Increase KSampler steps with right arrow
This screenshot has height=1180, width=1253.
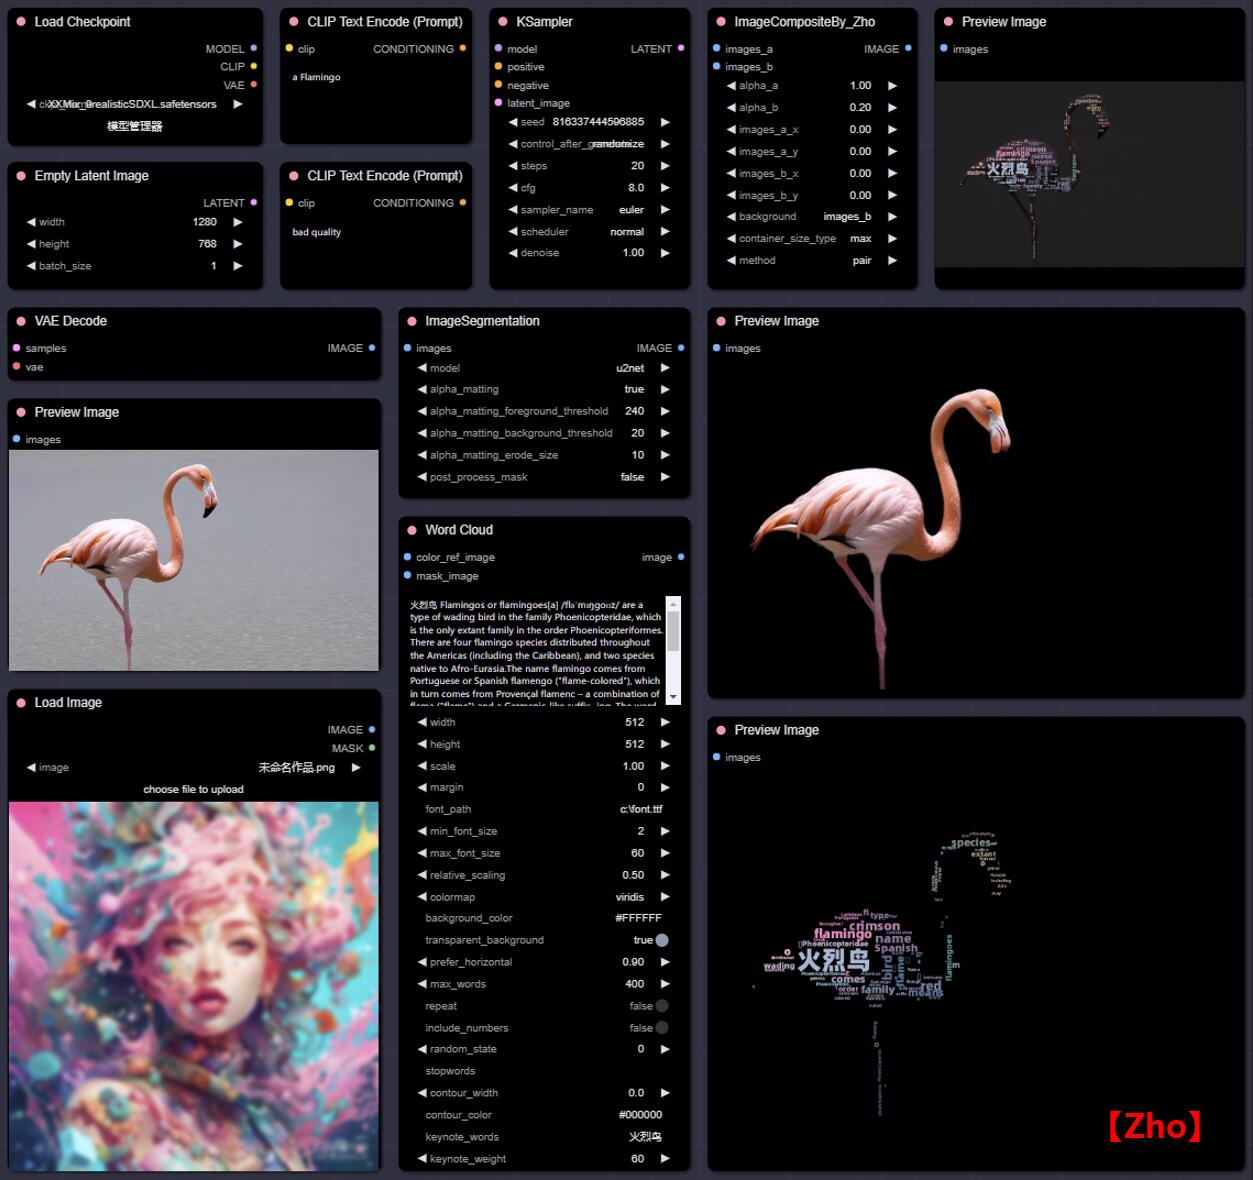point(665,166)
